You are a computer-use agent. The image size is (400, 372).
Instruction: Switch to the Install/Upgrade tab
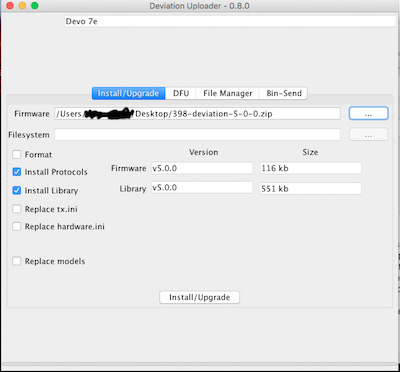[128, 93]
